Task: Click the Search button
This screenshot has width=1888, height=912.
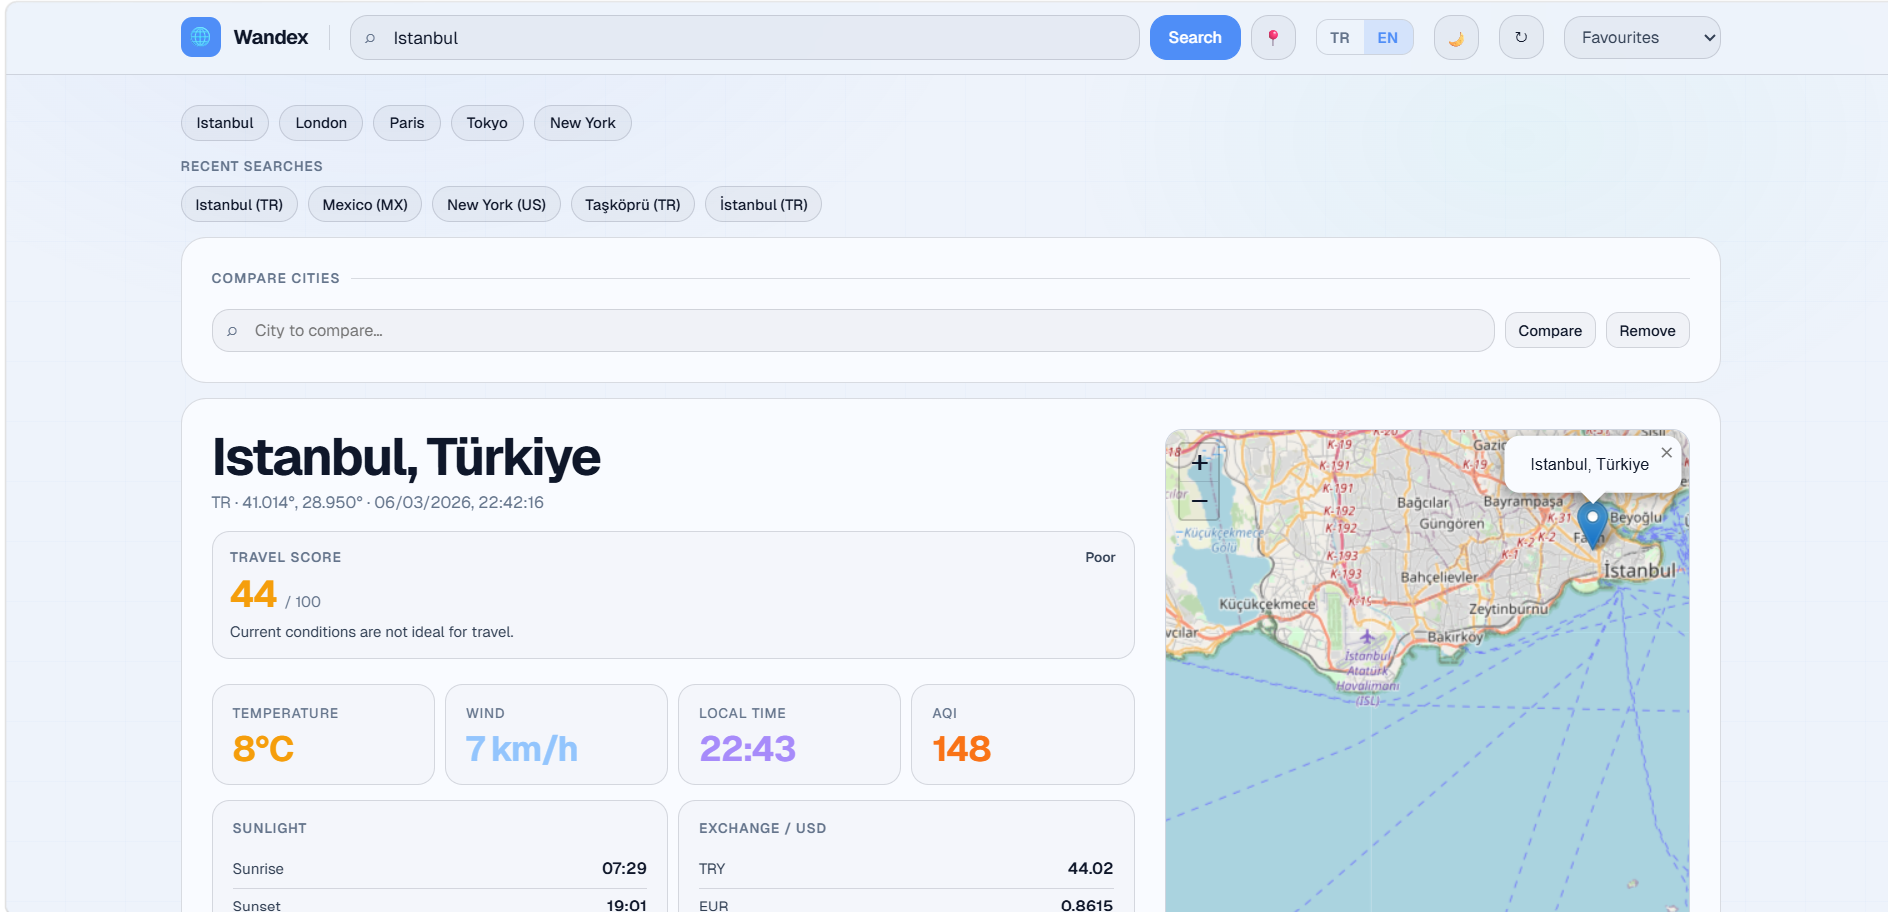Action: [x=1195, y=37]
